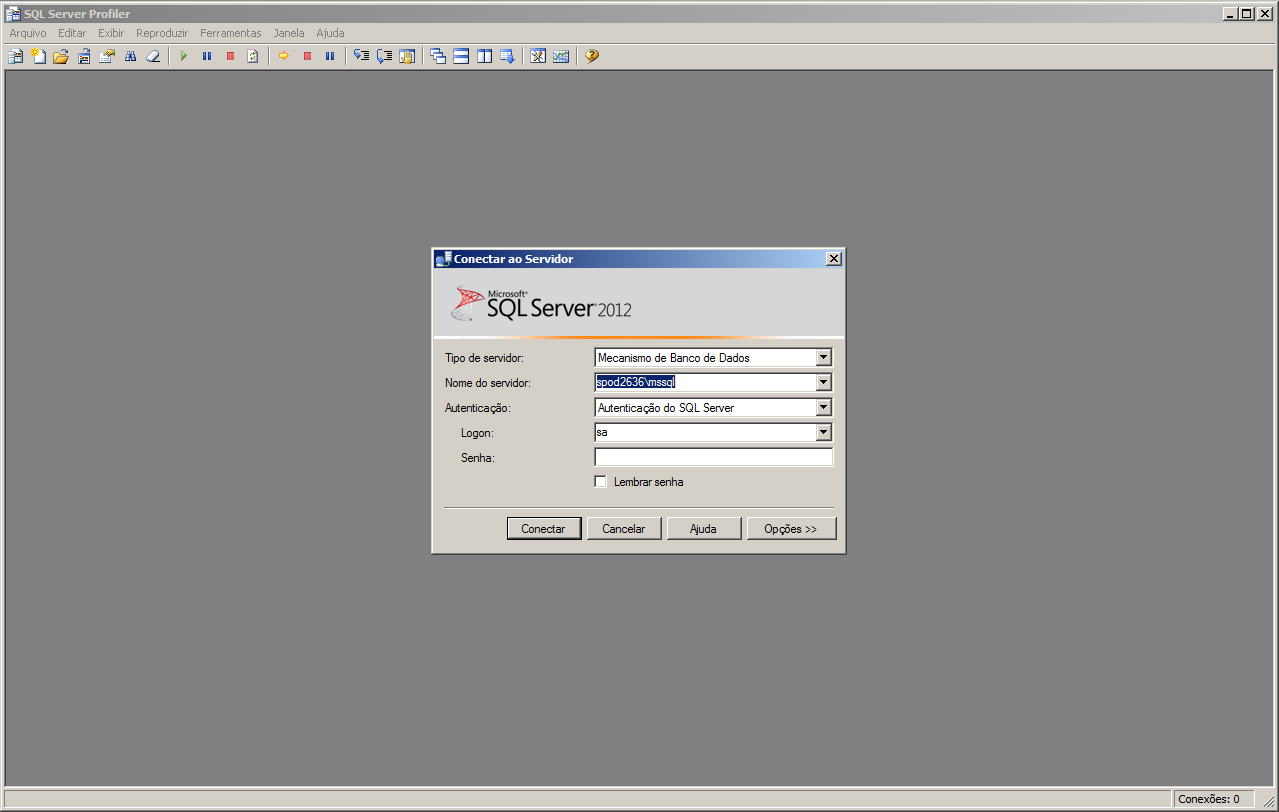Image resolution: width=1279 pixels, height=812 pixels.
Task: Open the Nome do servidor dropdown arrow
Action: 823,382
